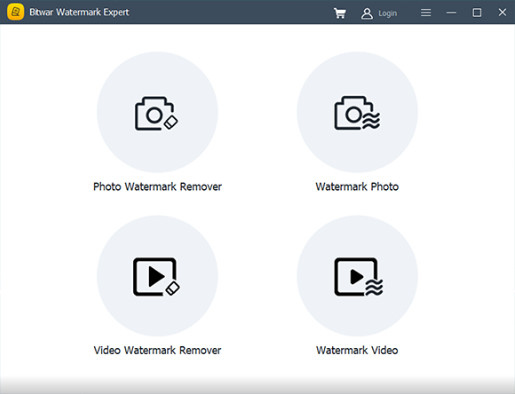Close the Bitwar Watermark Expert window

[x=502, y=12]
